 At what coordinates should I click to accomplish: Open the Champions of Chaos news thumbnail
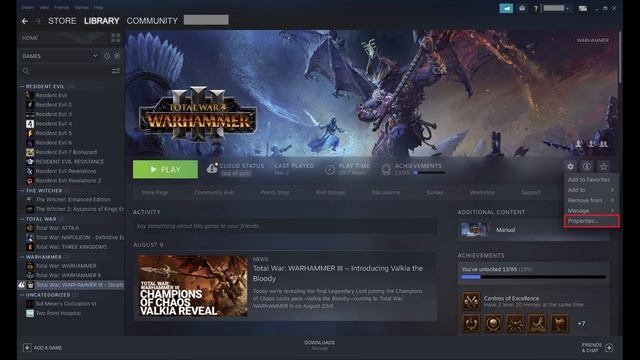[x=193, y=286]
